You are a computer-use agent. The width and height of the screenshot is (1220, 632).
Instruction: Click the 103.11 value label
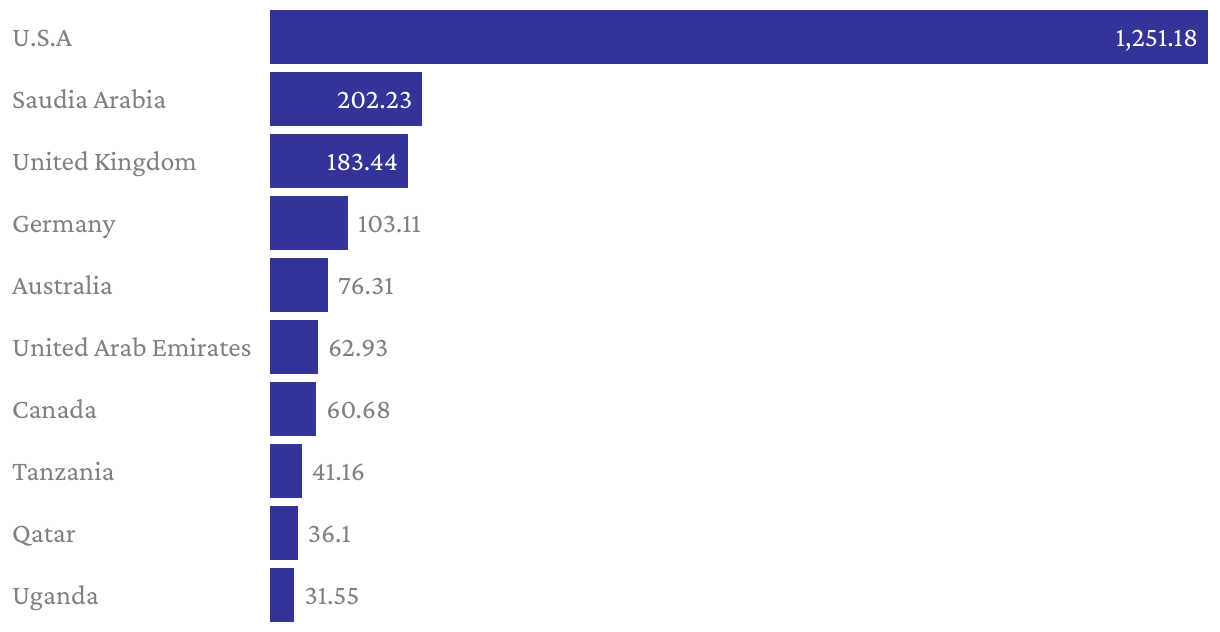pyautogui.click(x=389, y=225)
